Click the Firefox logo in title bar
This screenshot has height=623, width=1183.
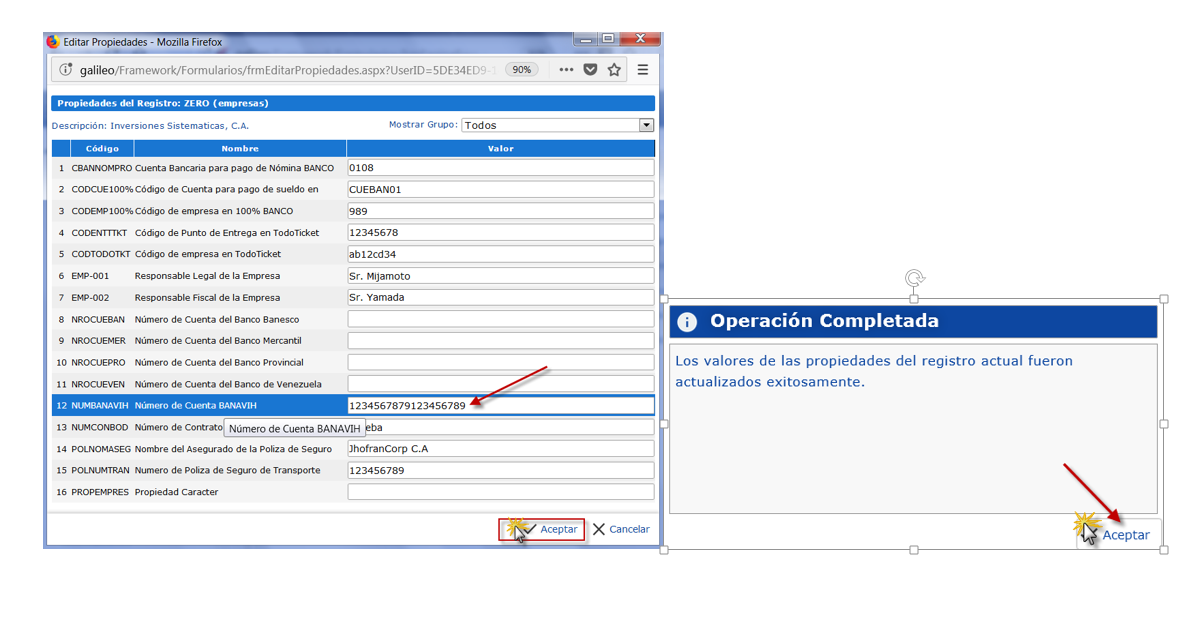(x=53, y=41)
